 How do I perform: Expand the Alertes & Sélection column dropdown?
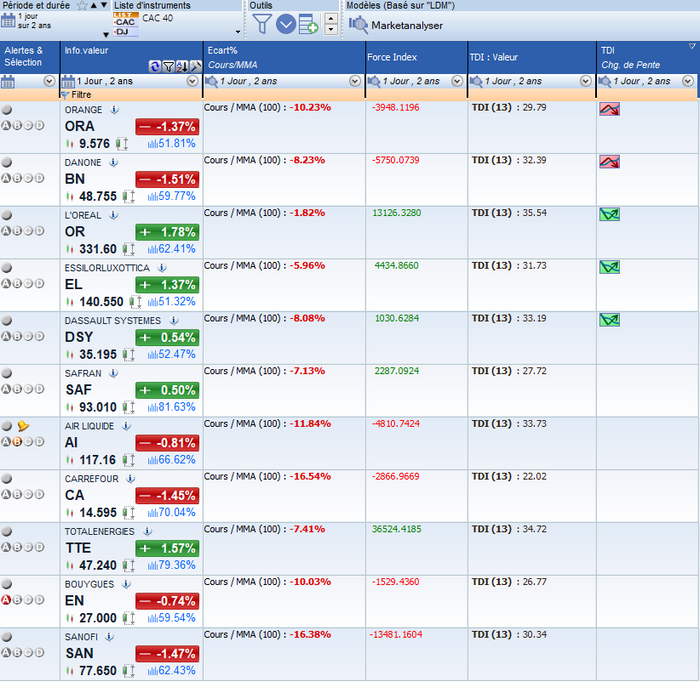(x=49, y=81)
